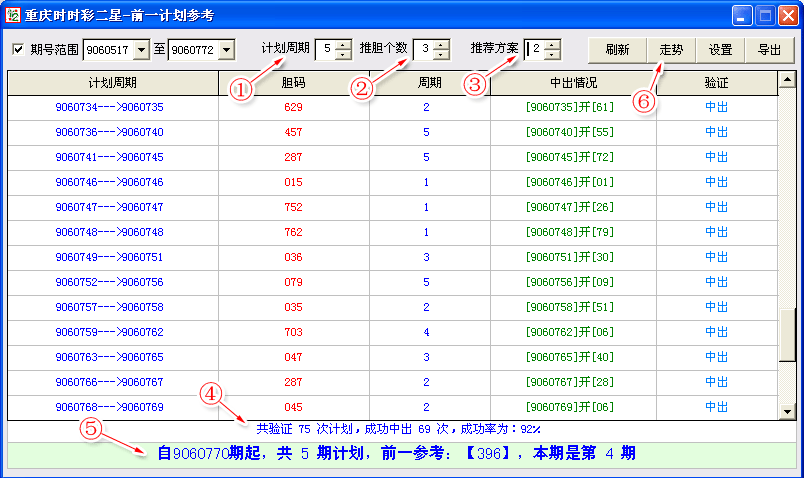The width and height of the screenshot is (804, 478).
Task: Minimize the 重庆时时彩 window
Action: 742,15
